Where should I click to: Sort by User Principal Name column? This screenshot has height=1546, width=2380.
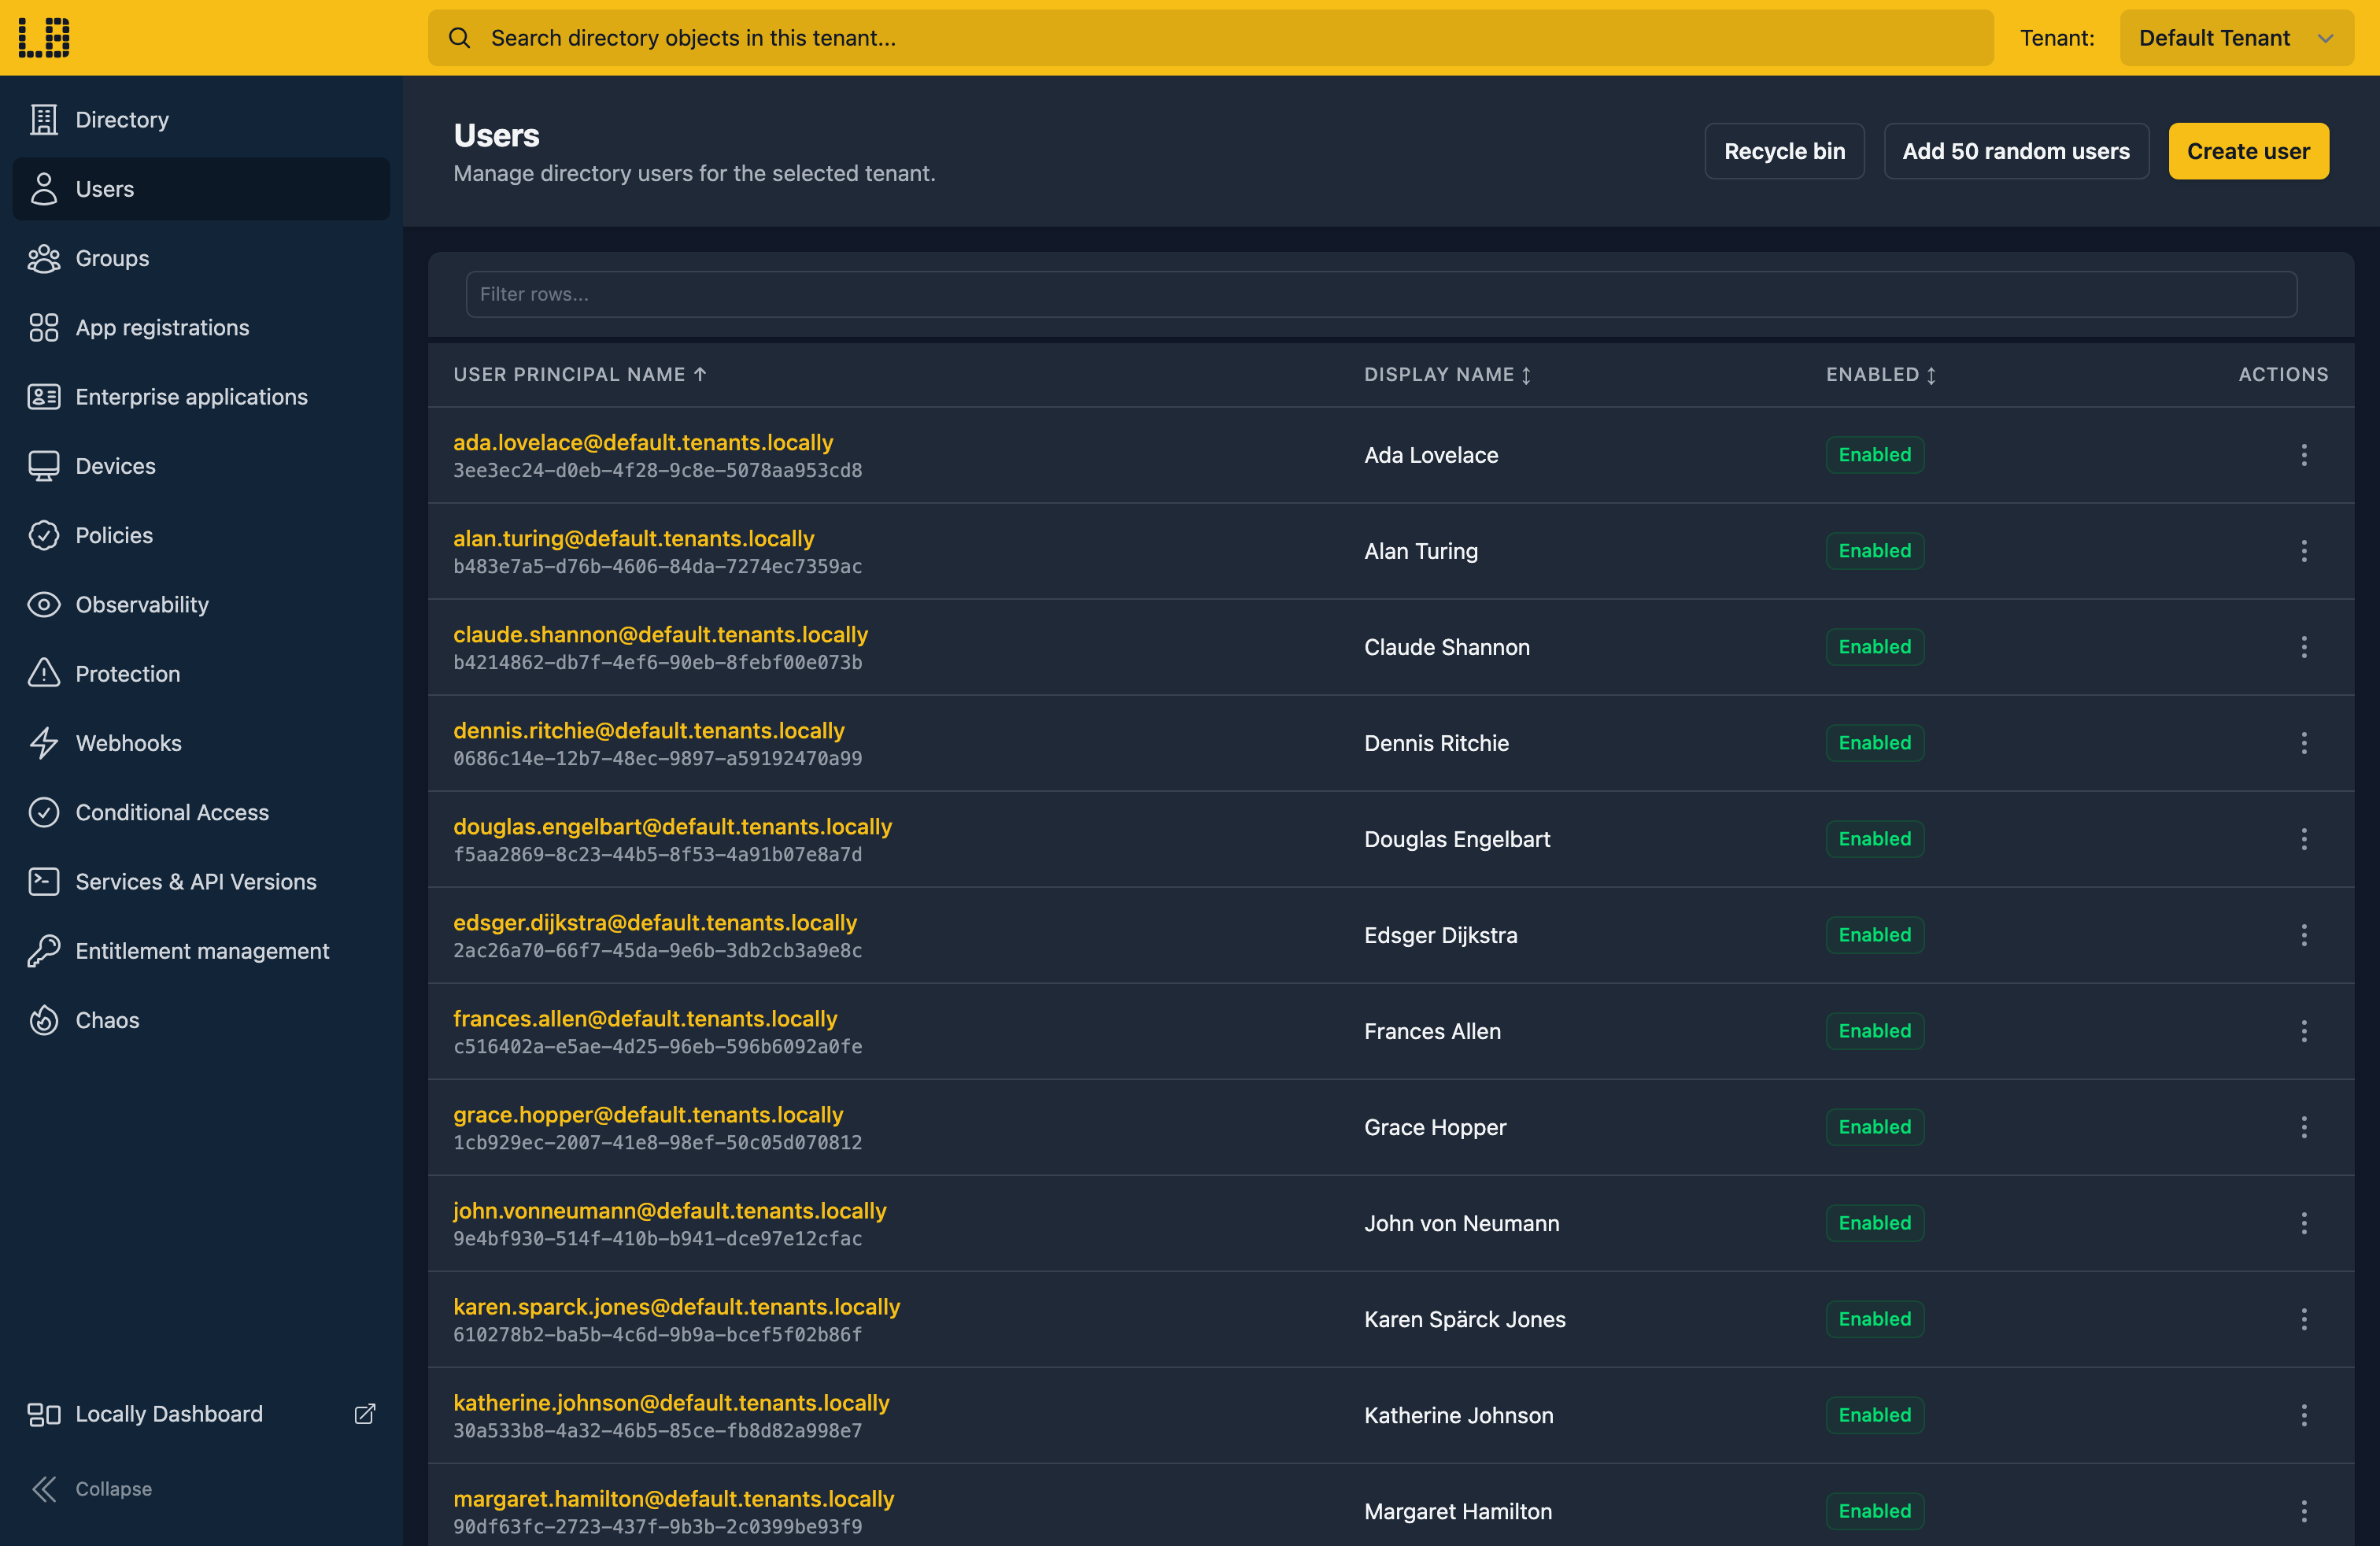(x=580, y=374)
